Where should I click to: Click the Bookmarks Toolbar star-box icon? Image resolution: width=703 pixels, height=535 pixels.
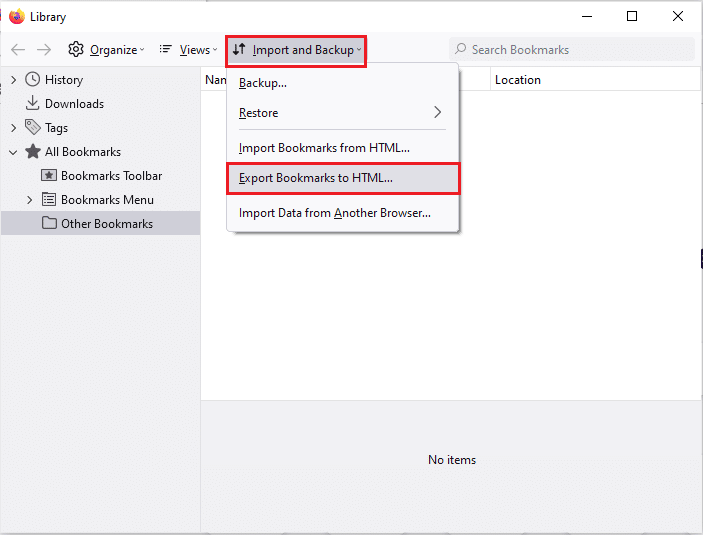(x=49, y=175)
